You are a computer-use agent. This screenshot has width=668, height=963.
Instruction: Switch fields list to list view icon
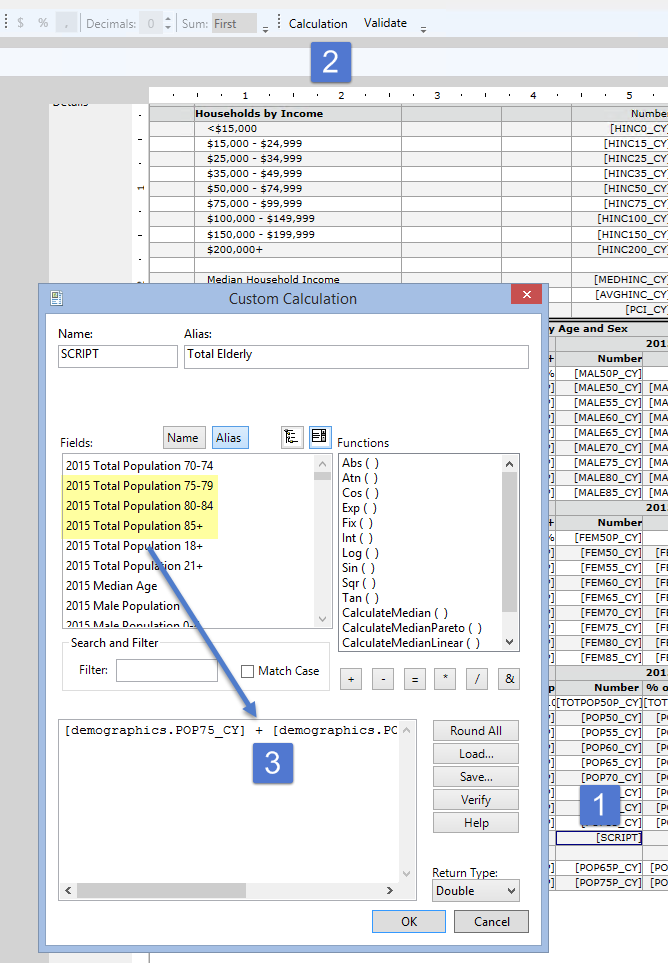(x=319, y=437)
